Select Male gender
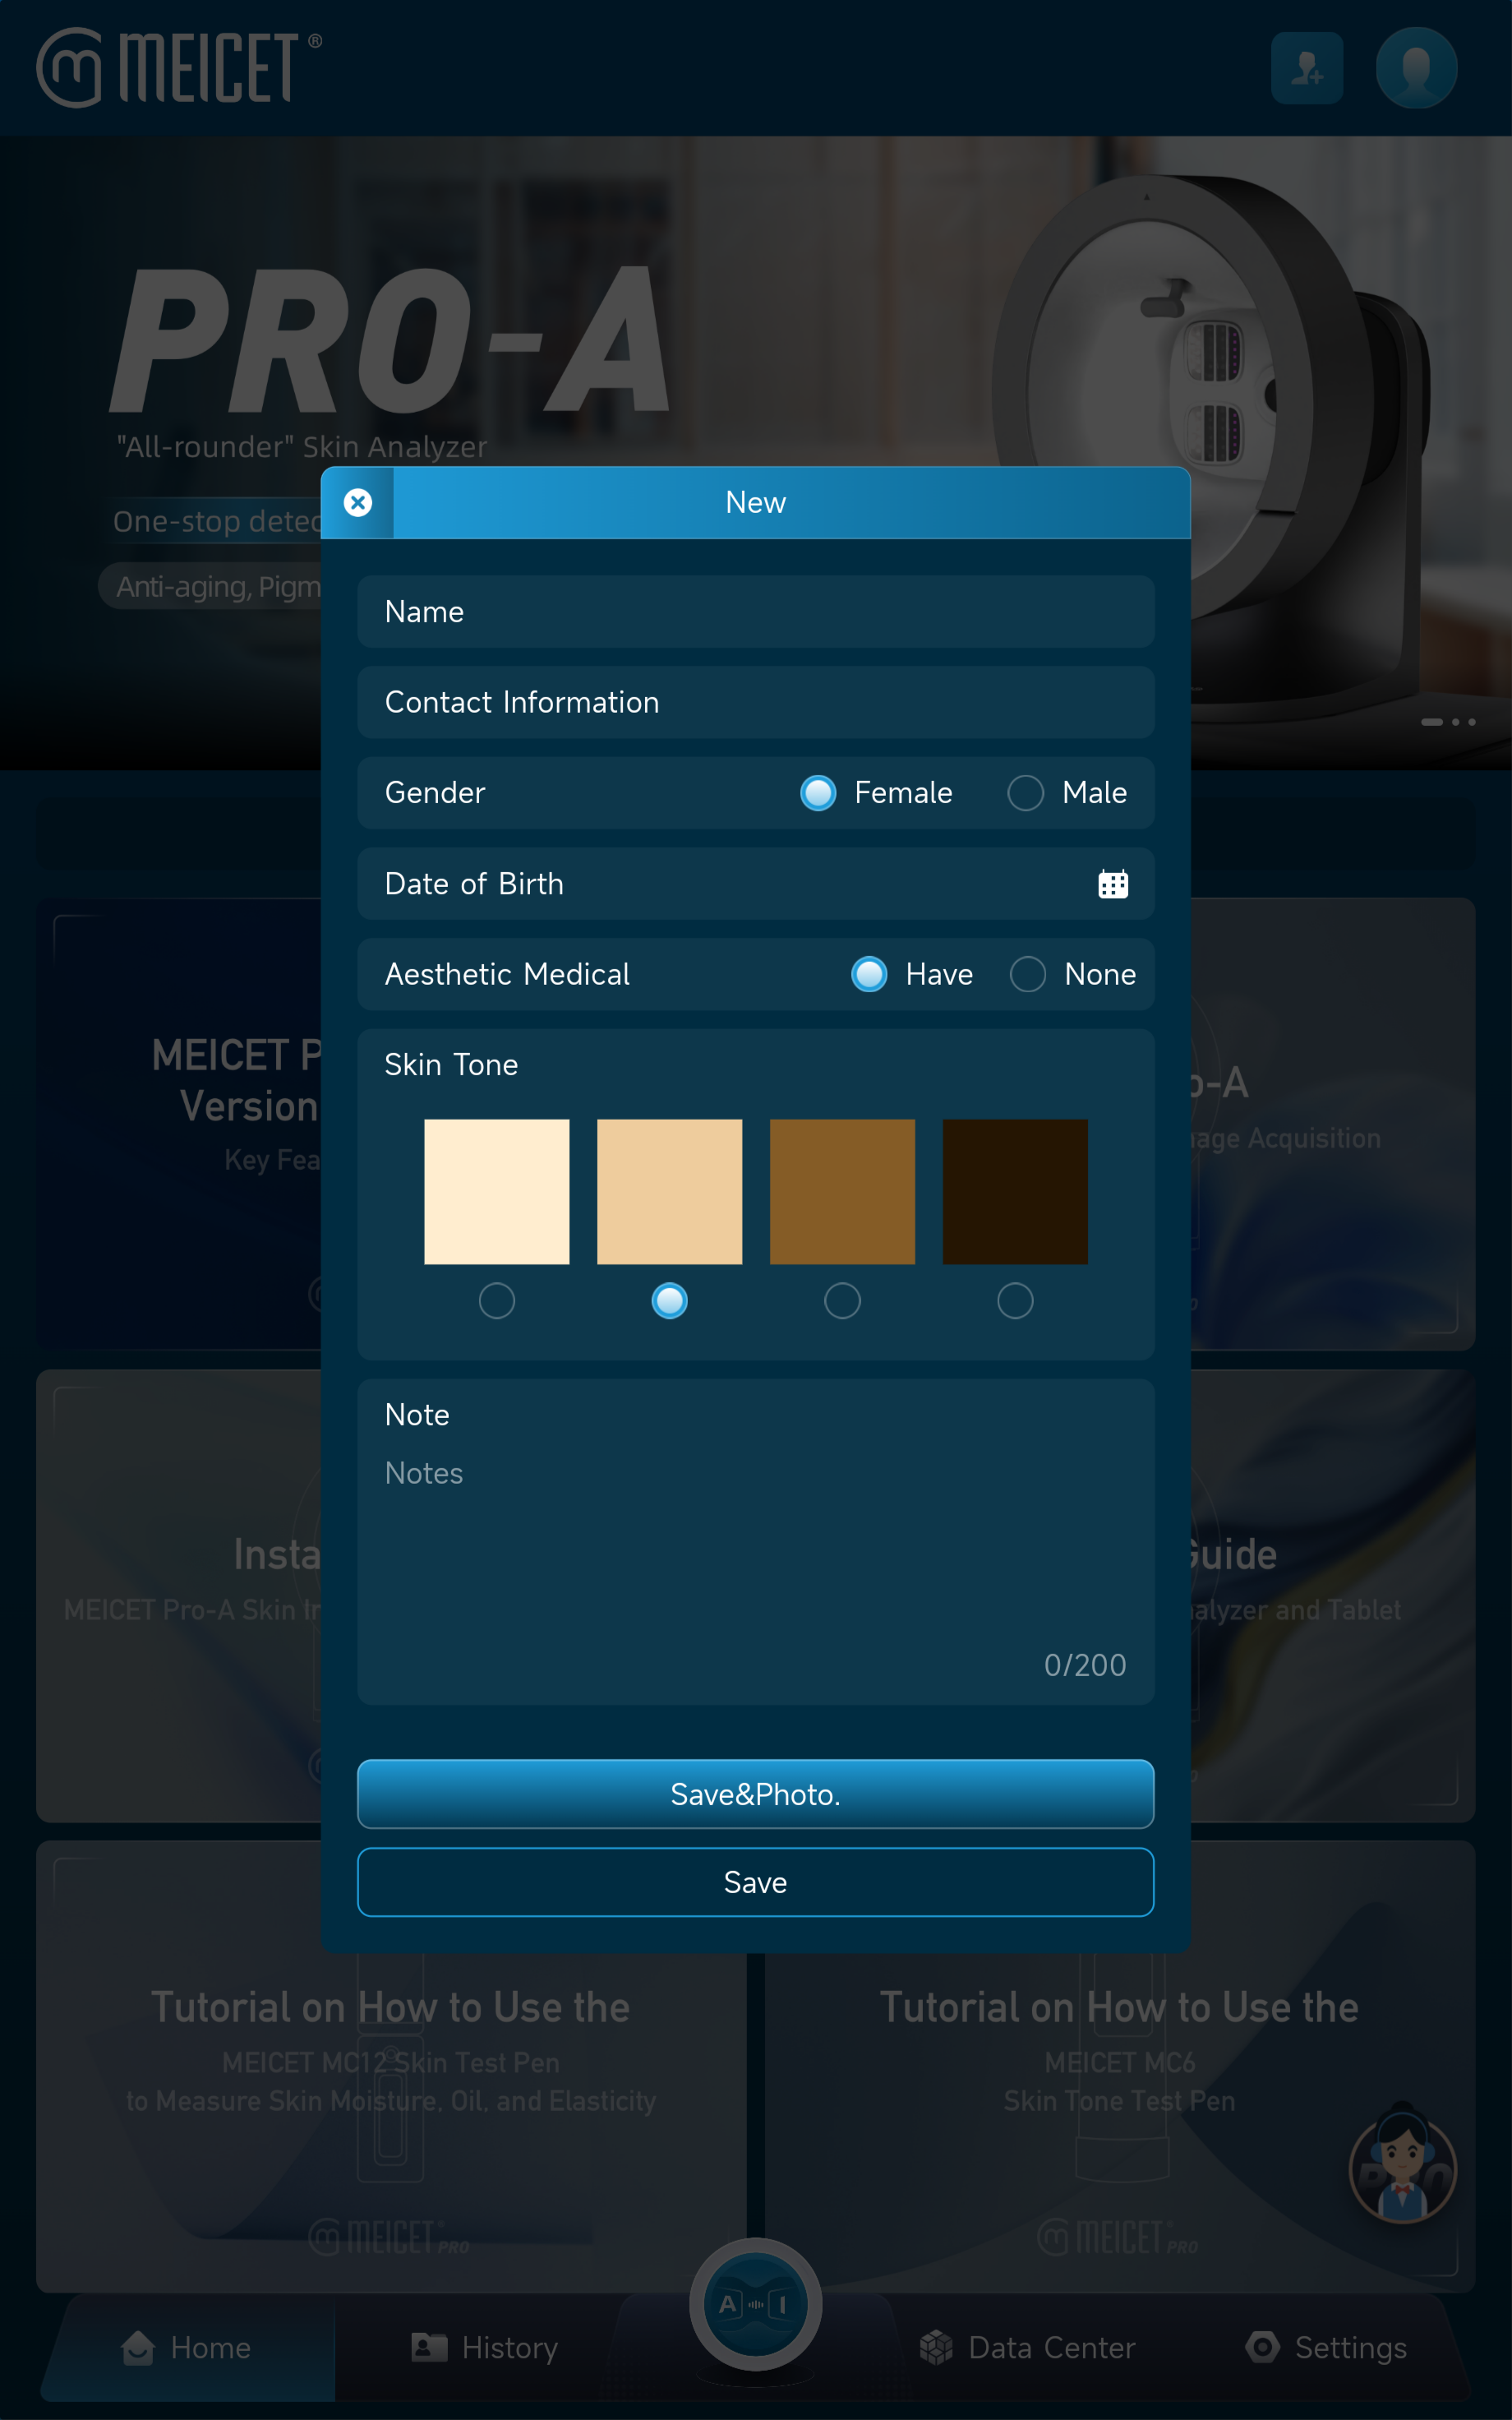The width and height of the screenshot is (1512, 2420). tap(1025, 793)
